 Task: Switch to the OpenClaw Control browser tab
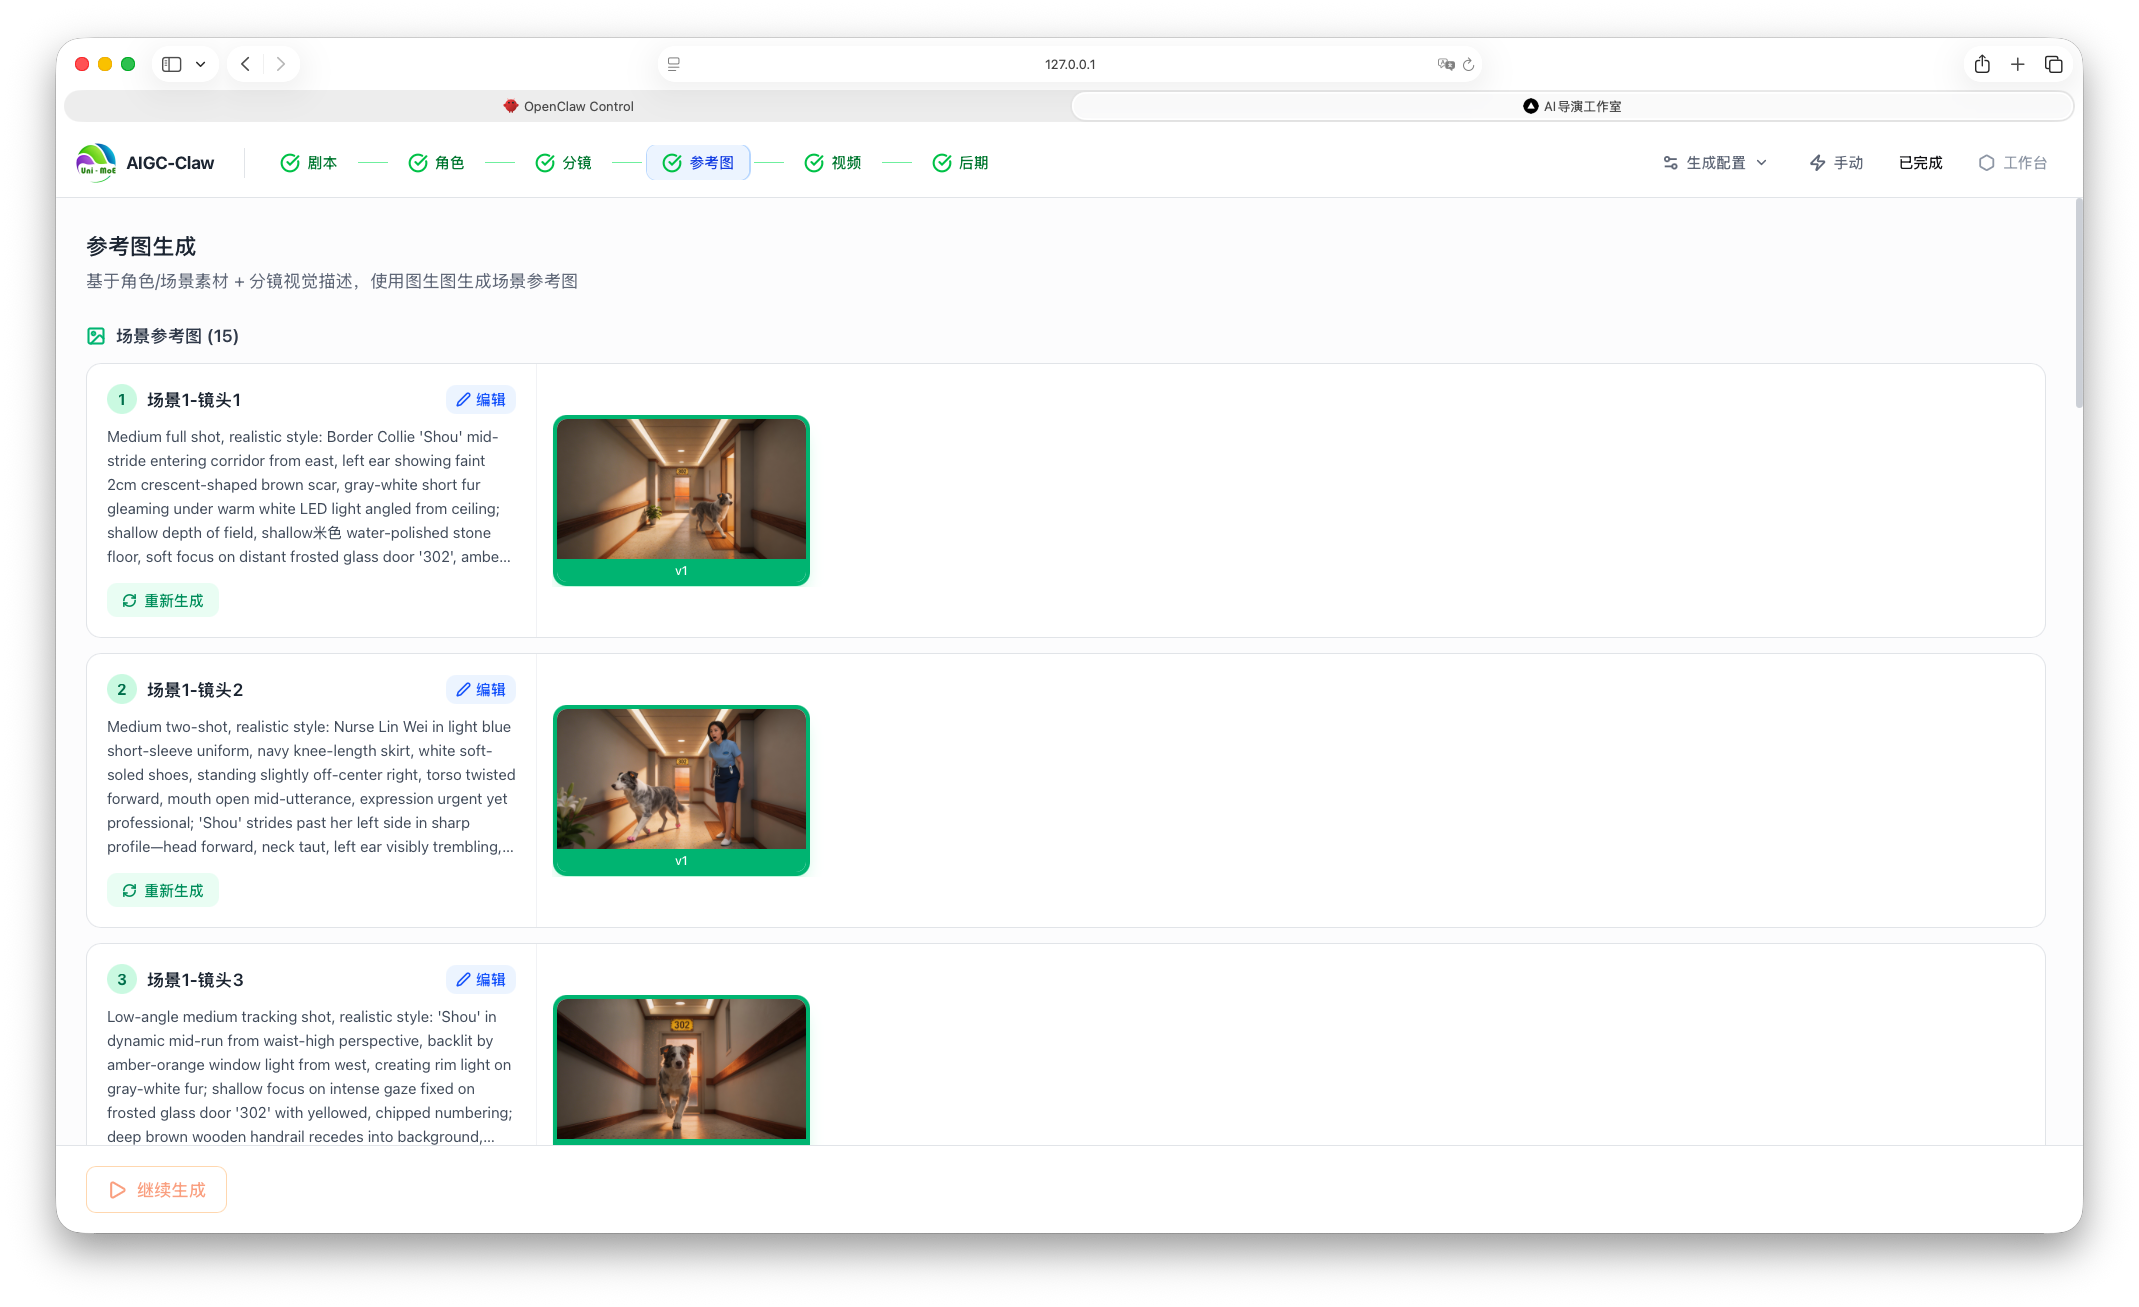(568, 106)
